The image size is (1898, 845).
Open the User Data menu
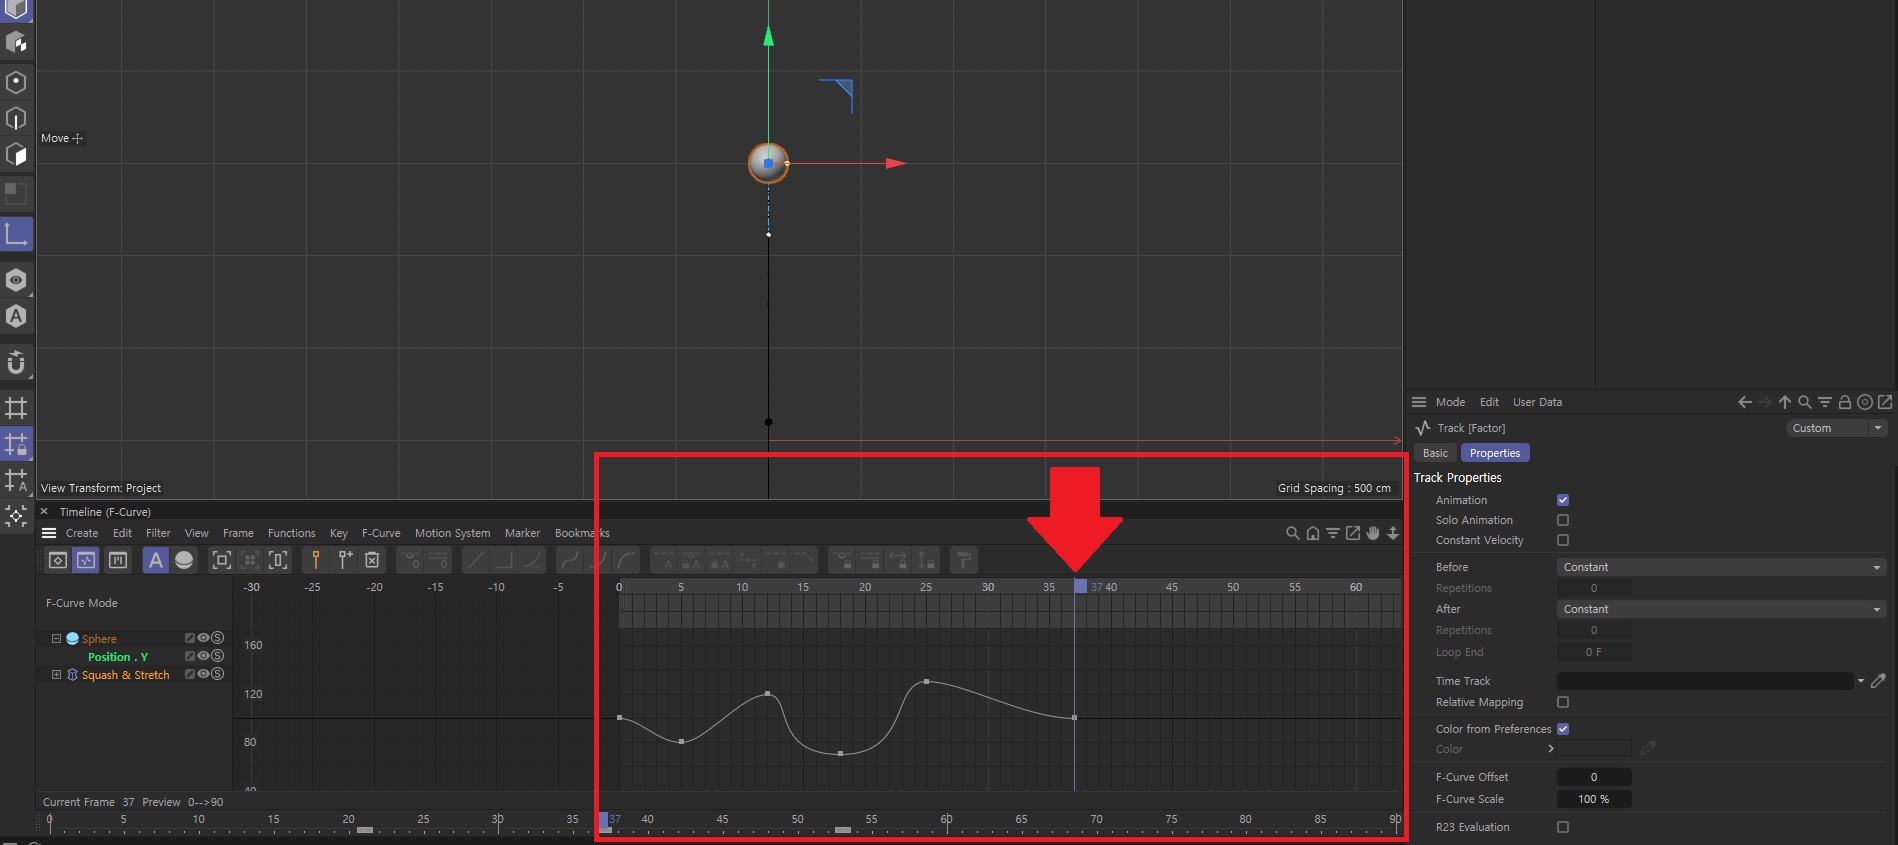click(1537, 402)
